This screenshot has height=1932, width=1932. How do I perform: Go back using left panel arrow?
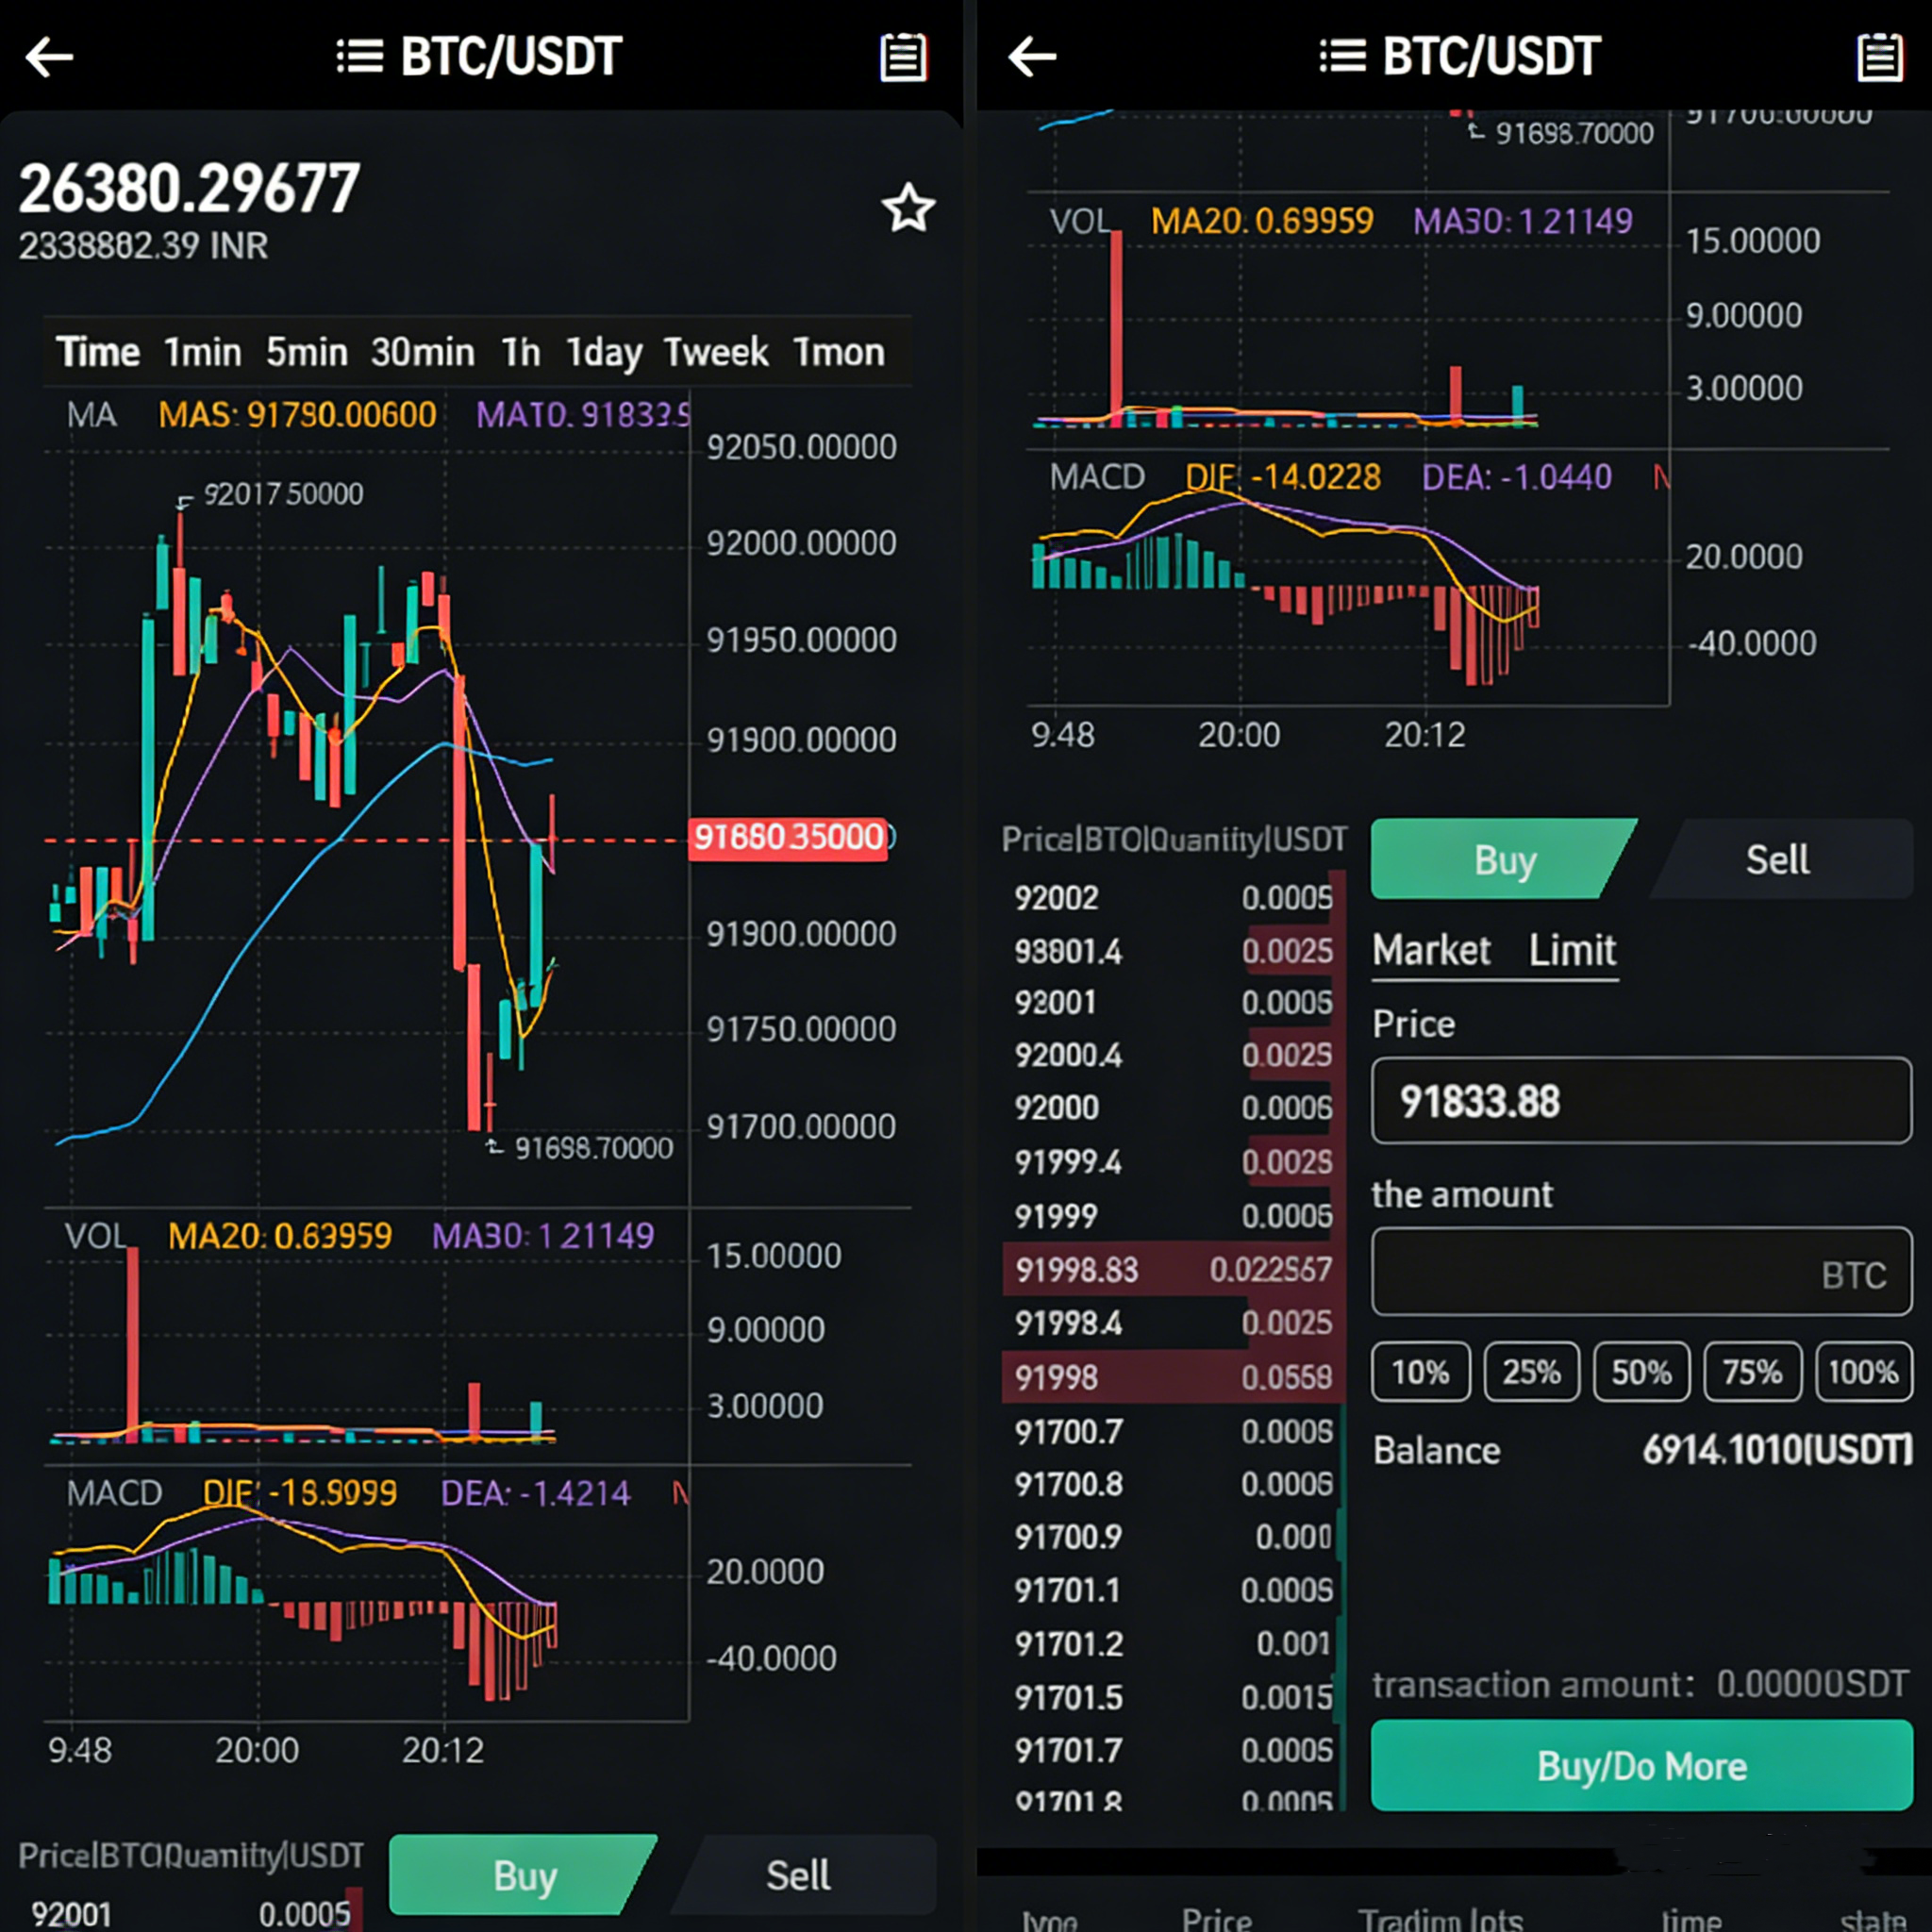point(49,57)
